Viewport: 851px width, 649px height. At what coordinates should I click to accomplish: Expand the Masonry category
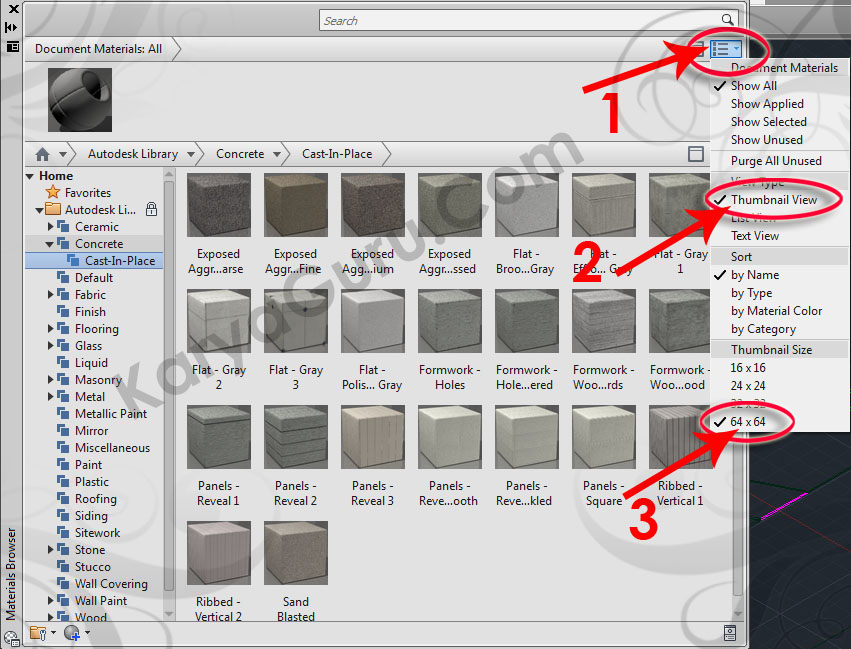51,380
